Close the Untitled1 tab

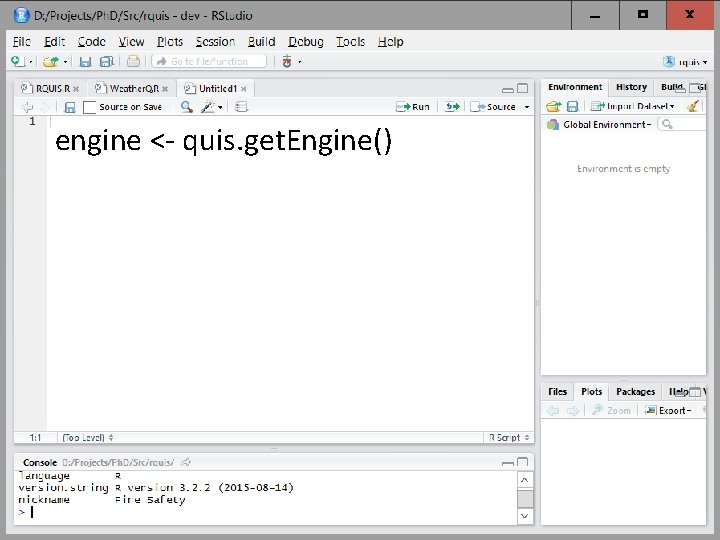(244, 89)
